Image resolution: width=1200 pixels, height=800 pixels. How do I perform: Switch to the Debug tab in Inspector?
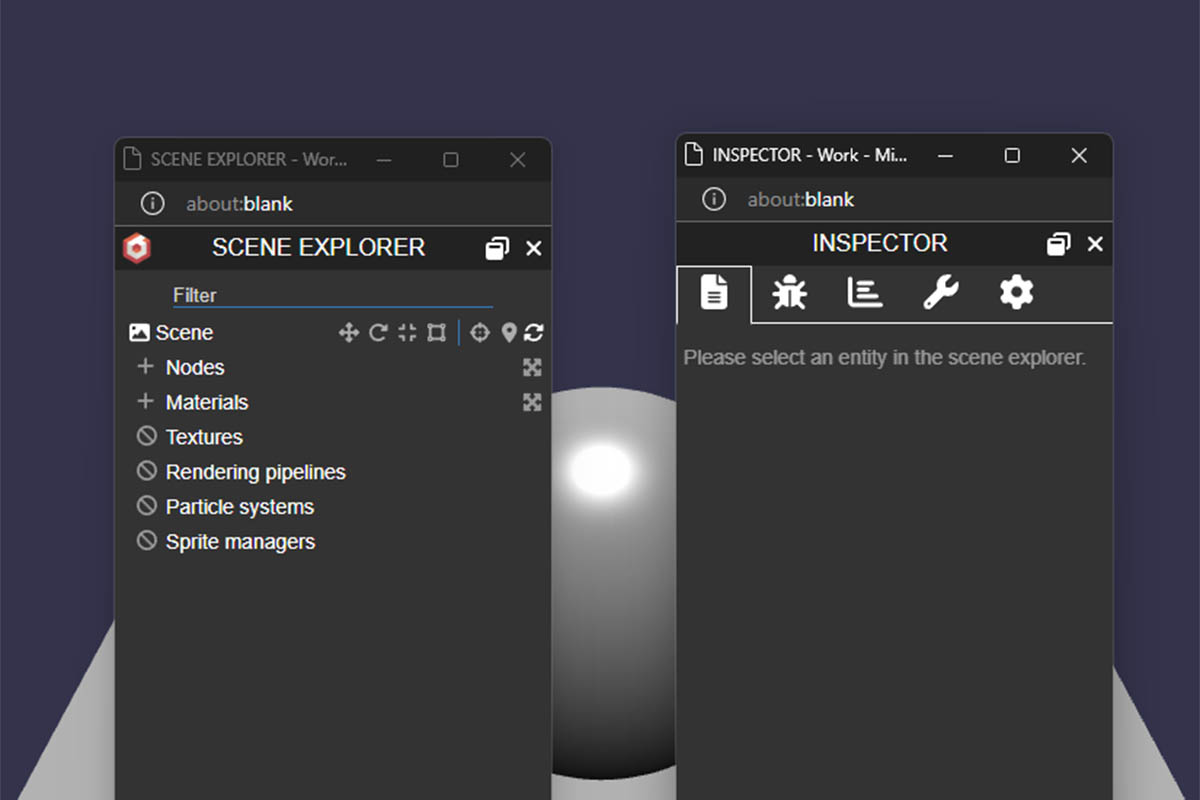click(x=789, y=293)
